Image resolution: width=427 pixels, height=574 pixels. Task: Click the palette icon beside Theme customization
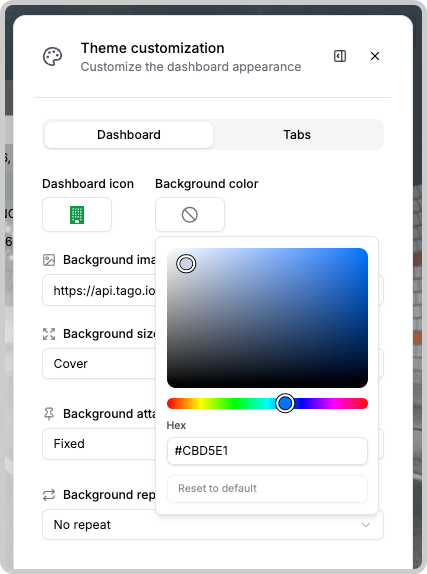tap(52, 56)
